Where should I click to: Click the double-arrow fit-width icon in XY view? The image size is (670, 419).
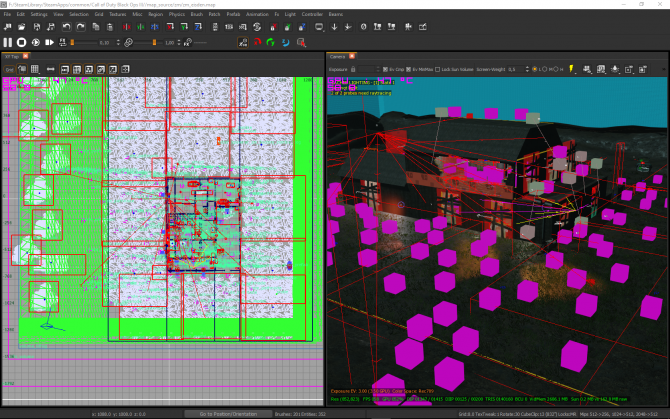50,69
